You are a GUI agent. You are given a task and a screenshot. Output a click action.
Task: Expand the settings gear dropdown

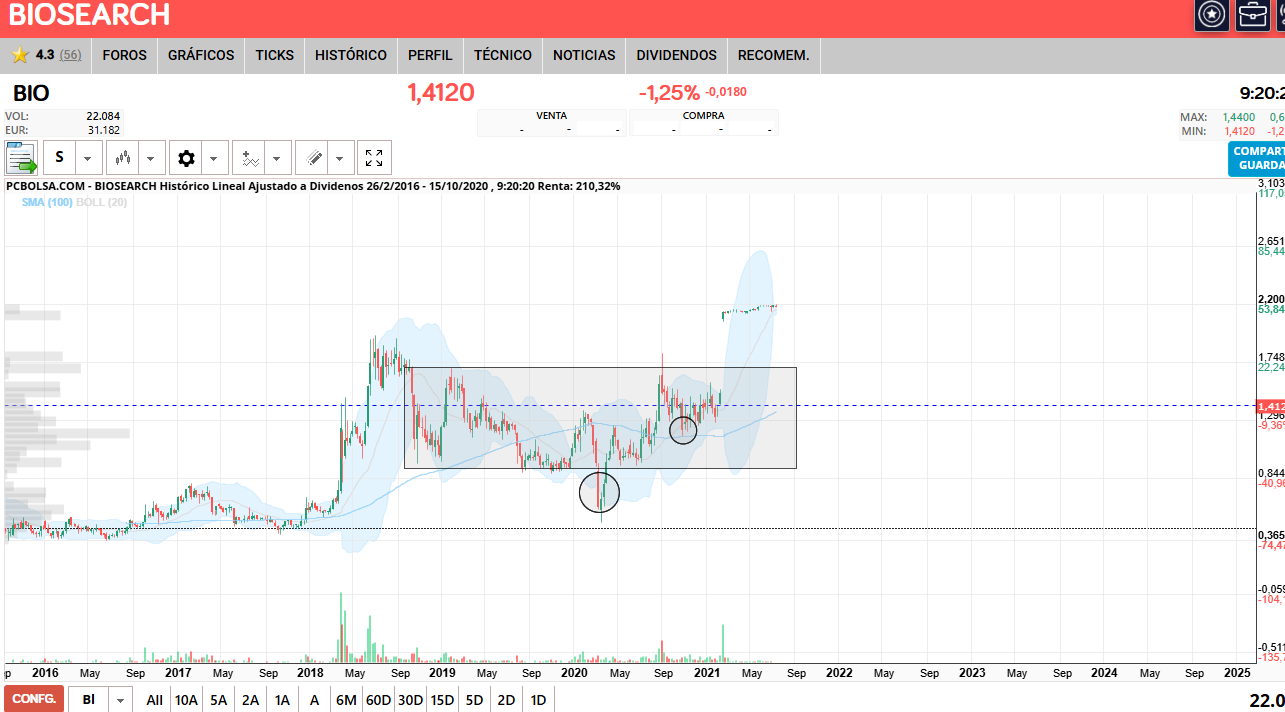pyautogui.click(x=215, y=158)
